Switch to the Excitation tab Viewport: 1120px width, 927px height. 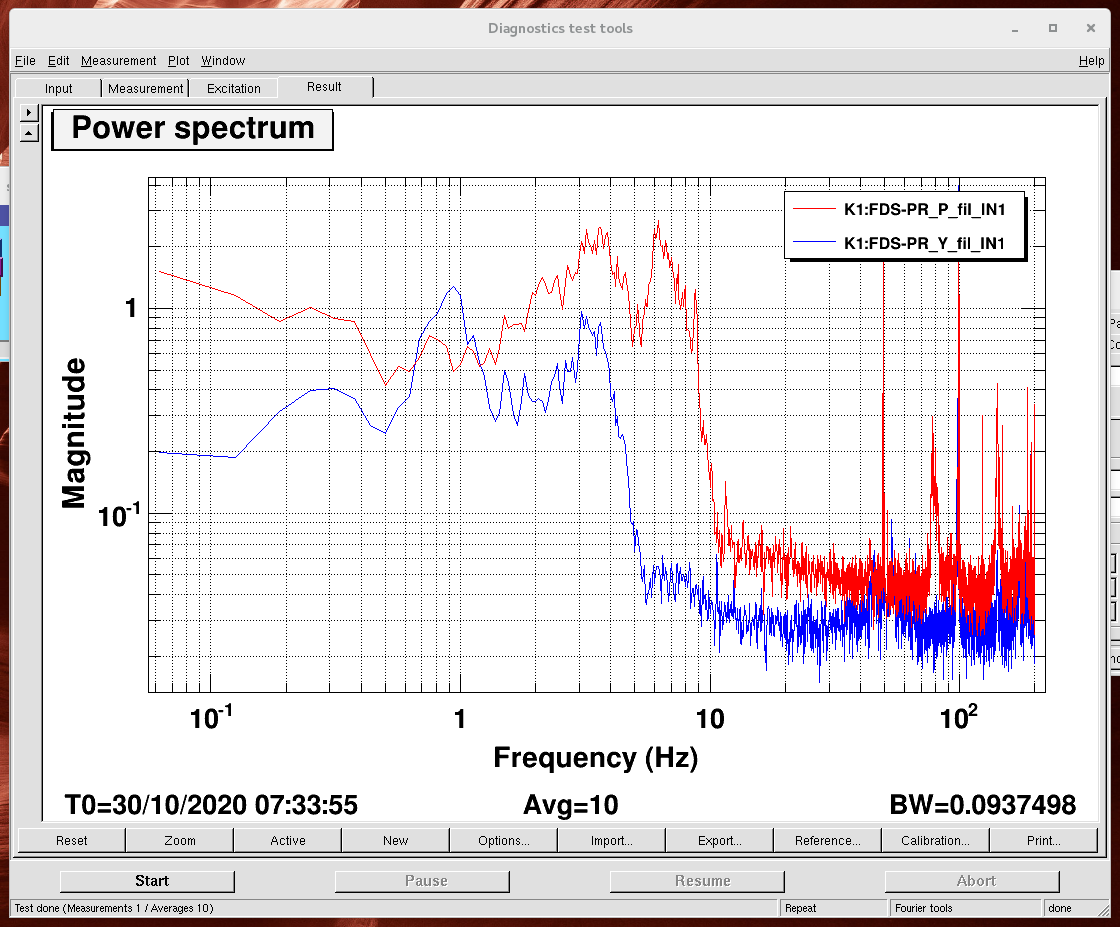pos(233,88)
